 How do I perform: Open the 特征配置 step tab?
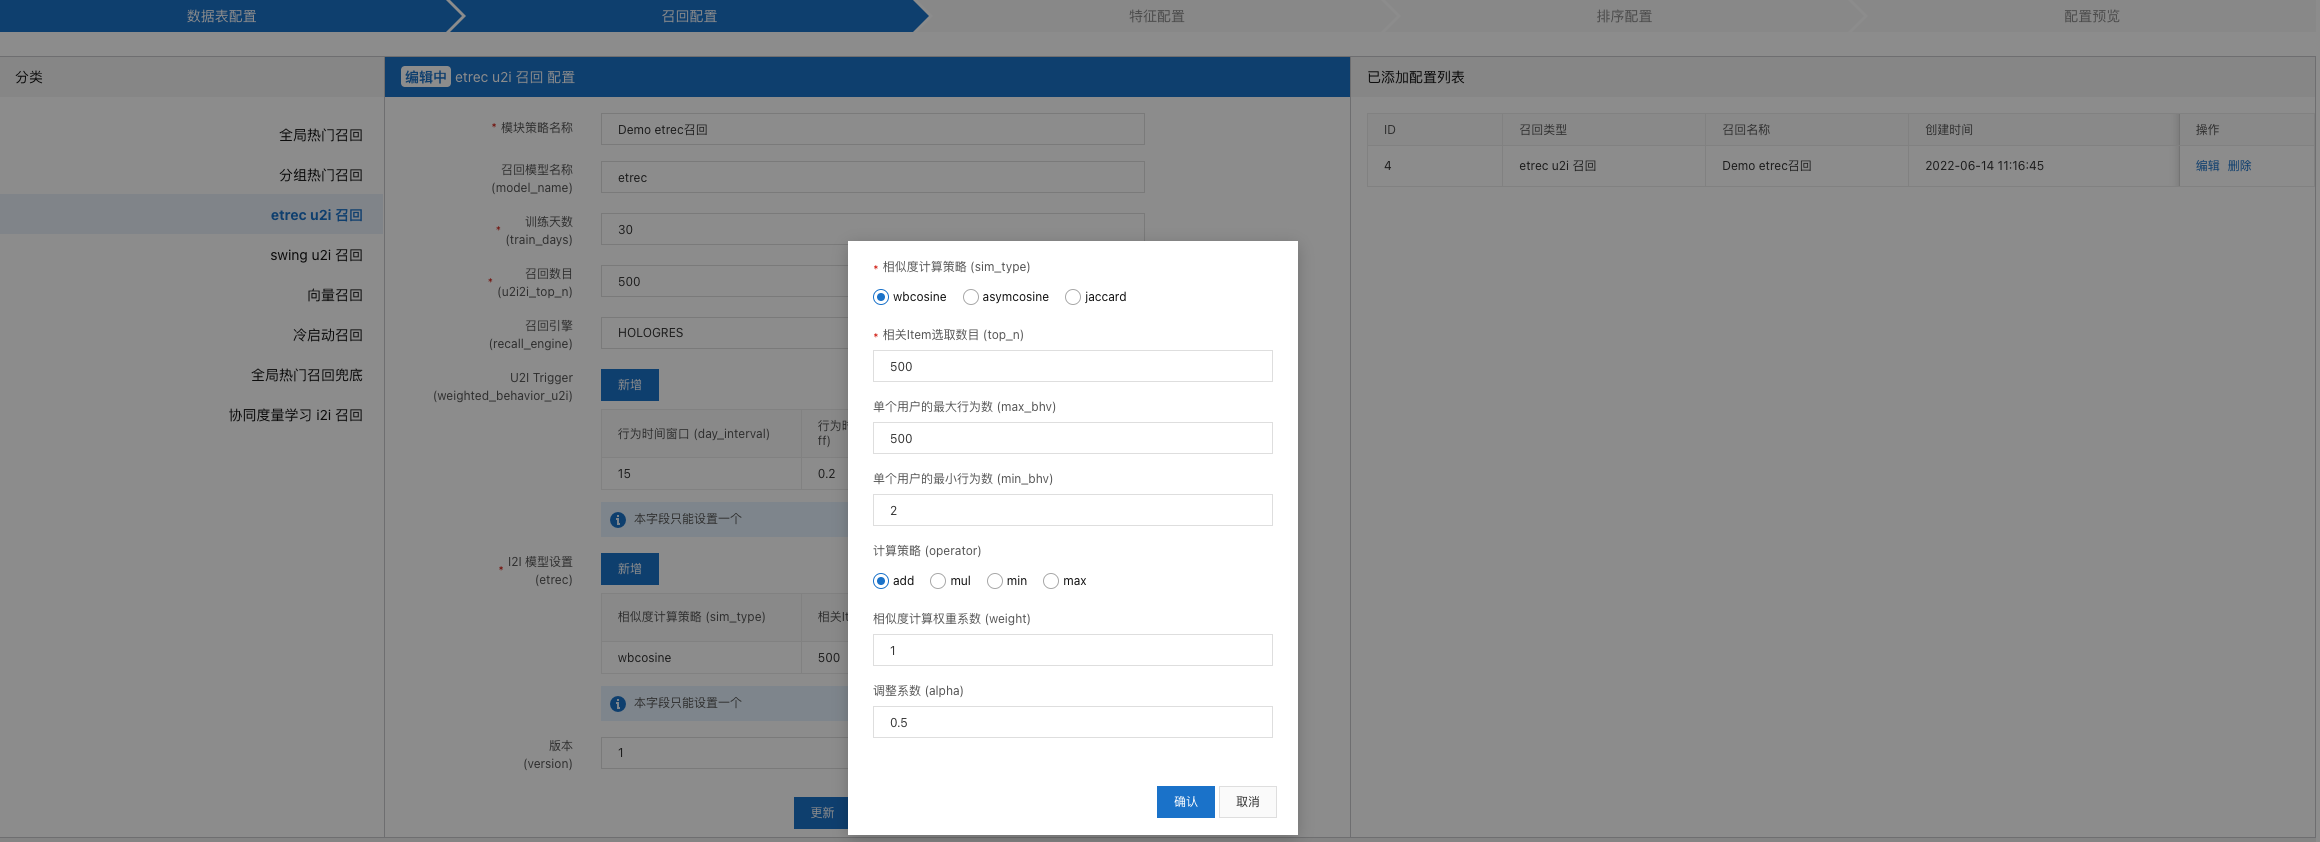tap(1156, 16)
